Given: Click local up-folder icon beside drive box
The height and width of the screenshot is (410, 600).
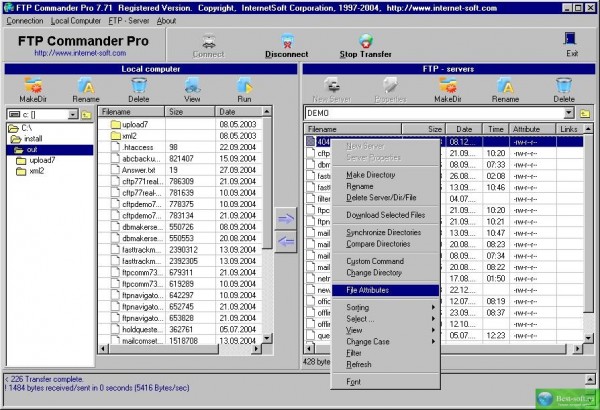Looking at the screenshot, I should (x=86, y=114).
